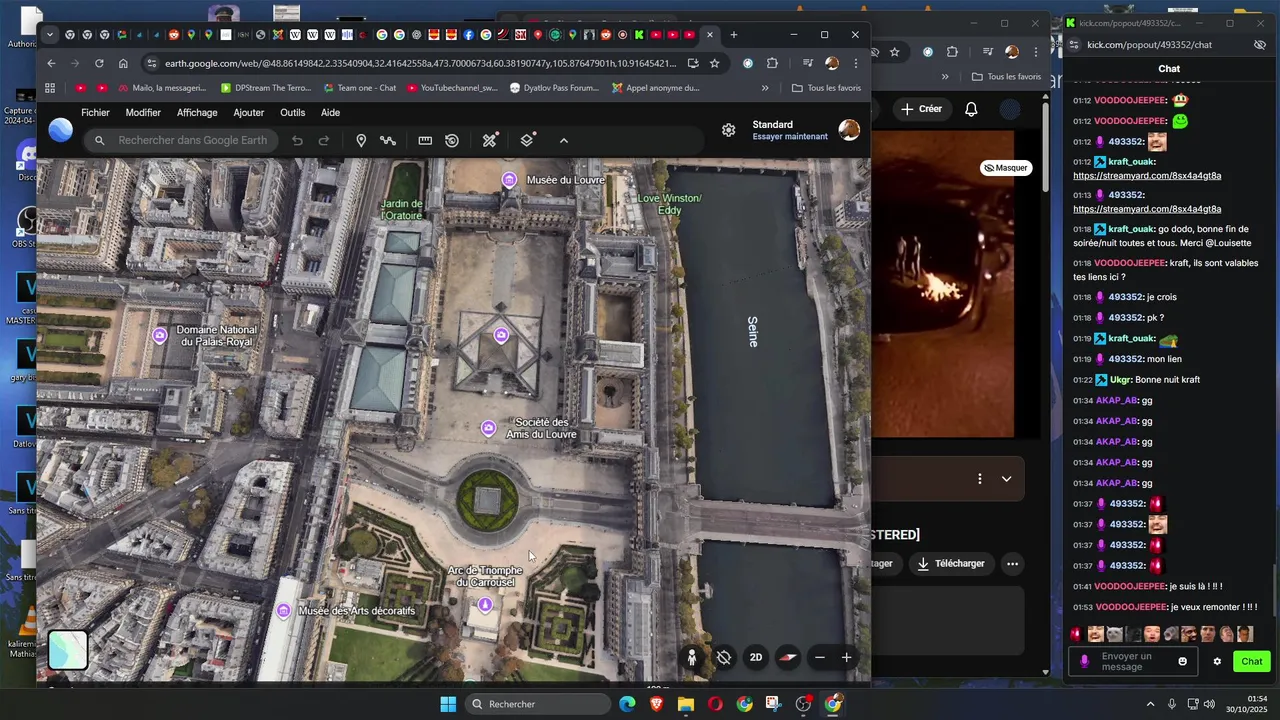
Task: Select the draw path or polygon tool
Action: click(388, 141)
